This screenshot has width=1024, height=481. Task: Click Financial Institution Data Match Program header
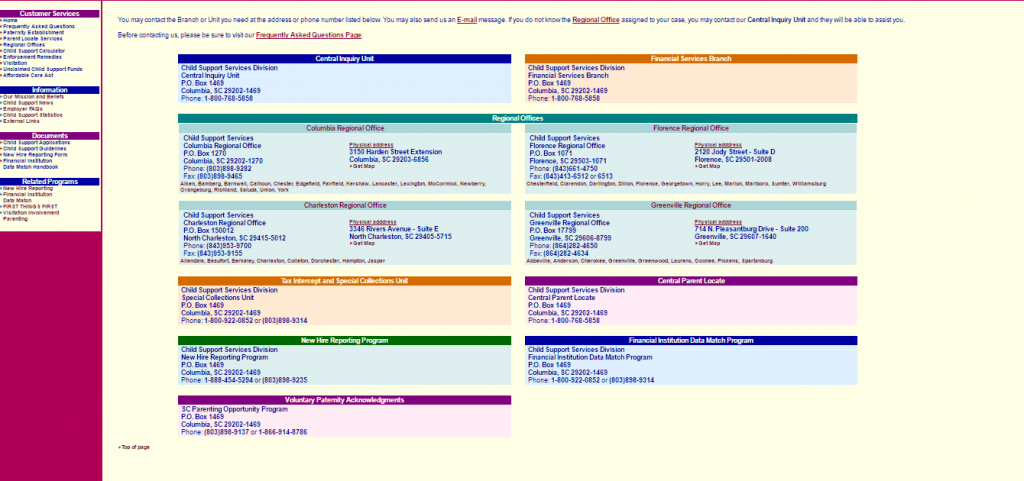click(x=691, y=341)
